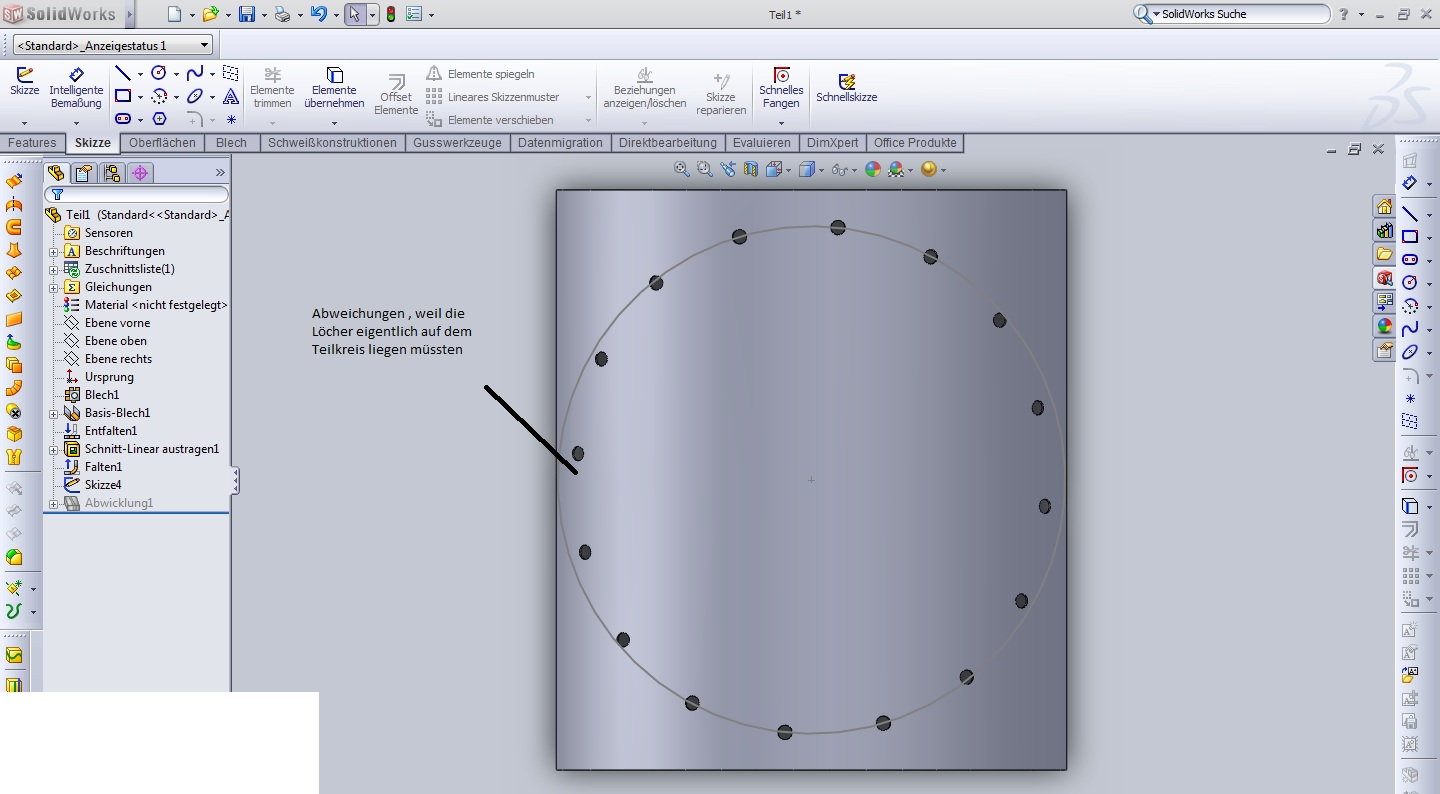
Task: Click Elemente spiegeln in the ribbon
Action: click(x=490, y=74)
